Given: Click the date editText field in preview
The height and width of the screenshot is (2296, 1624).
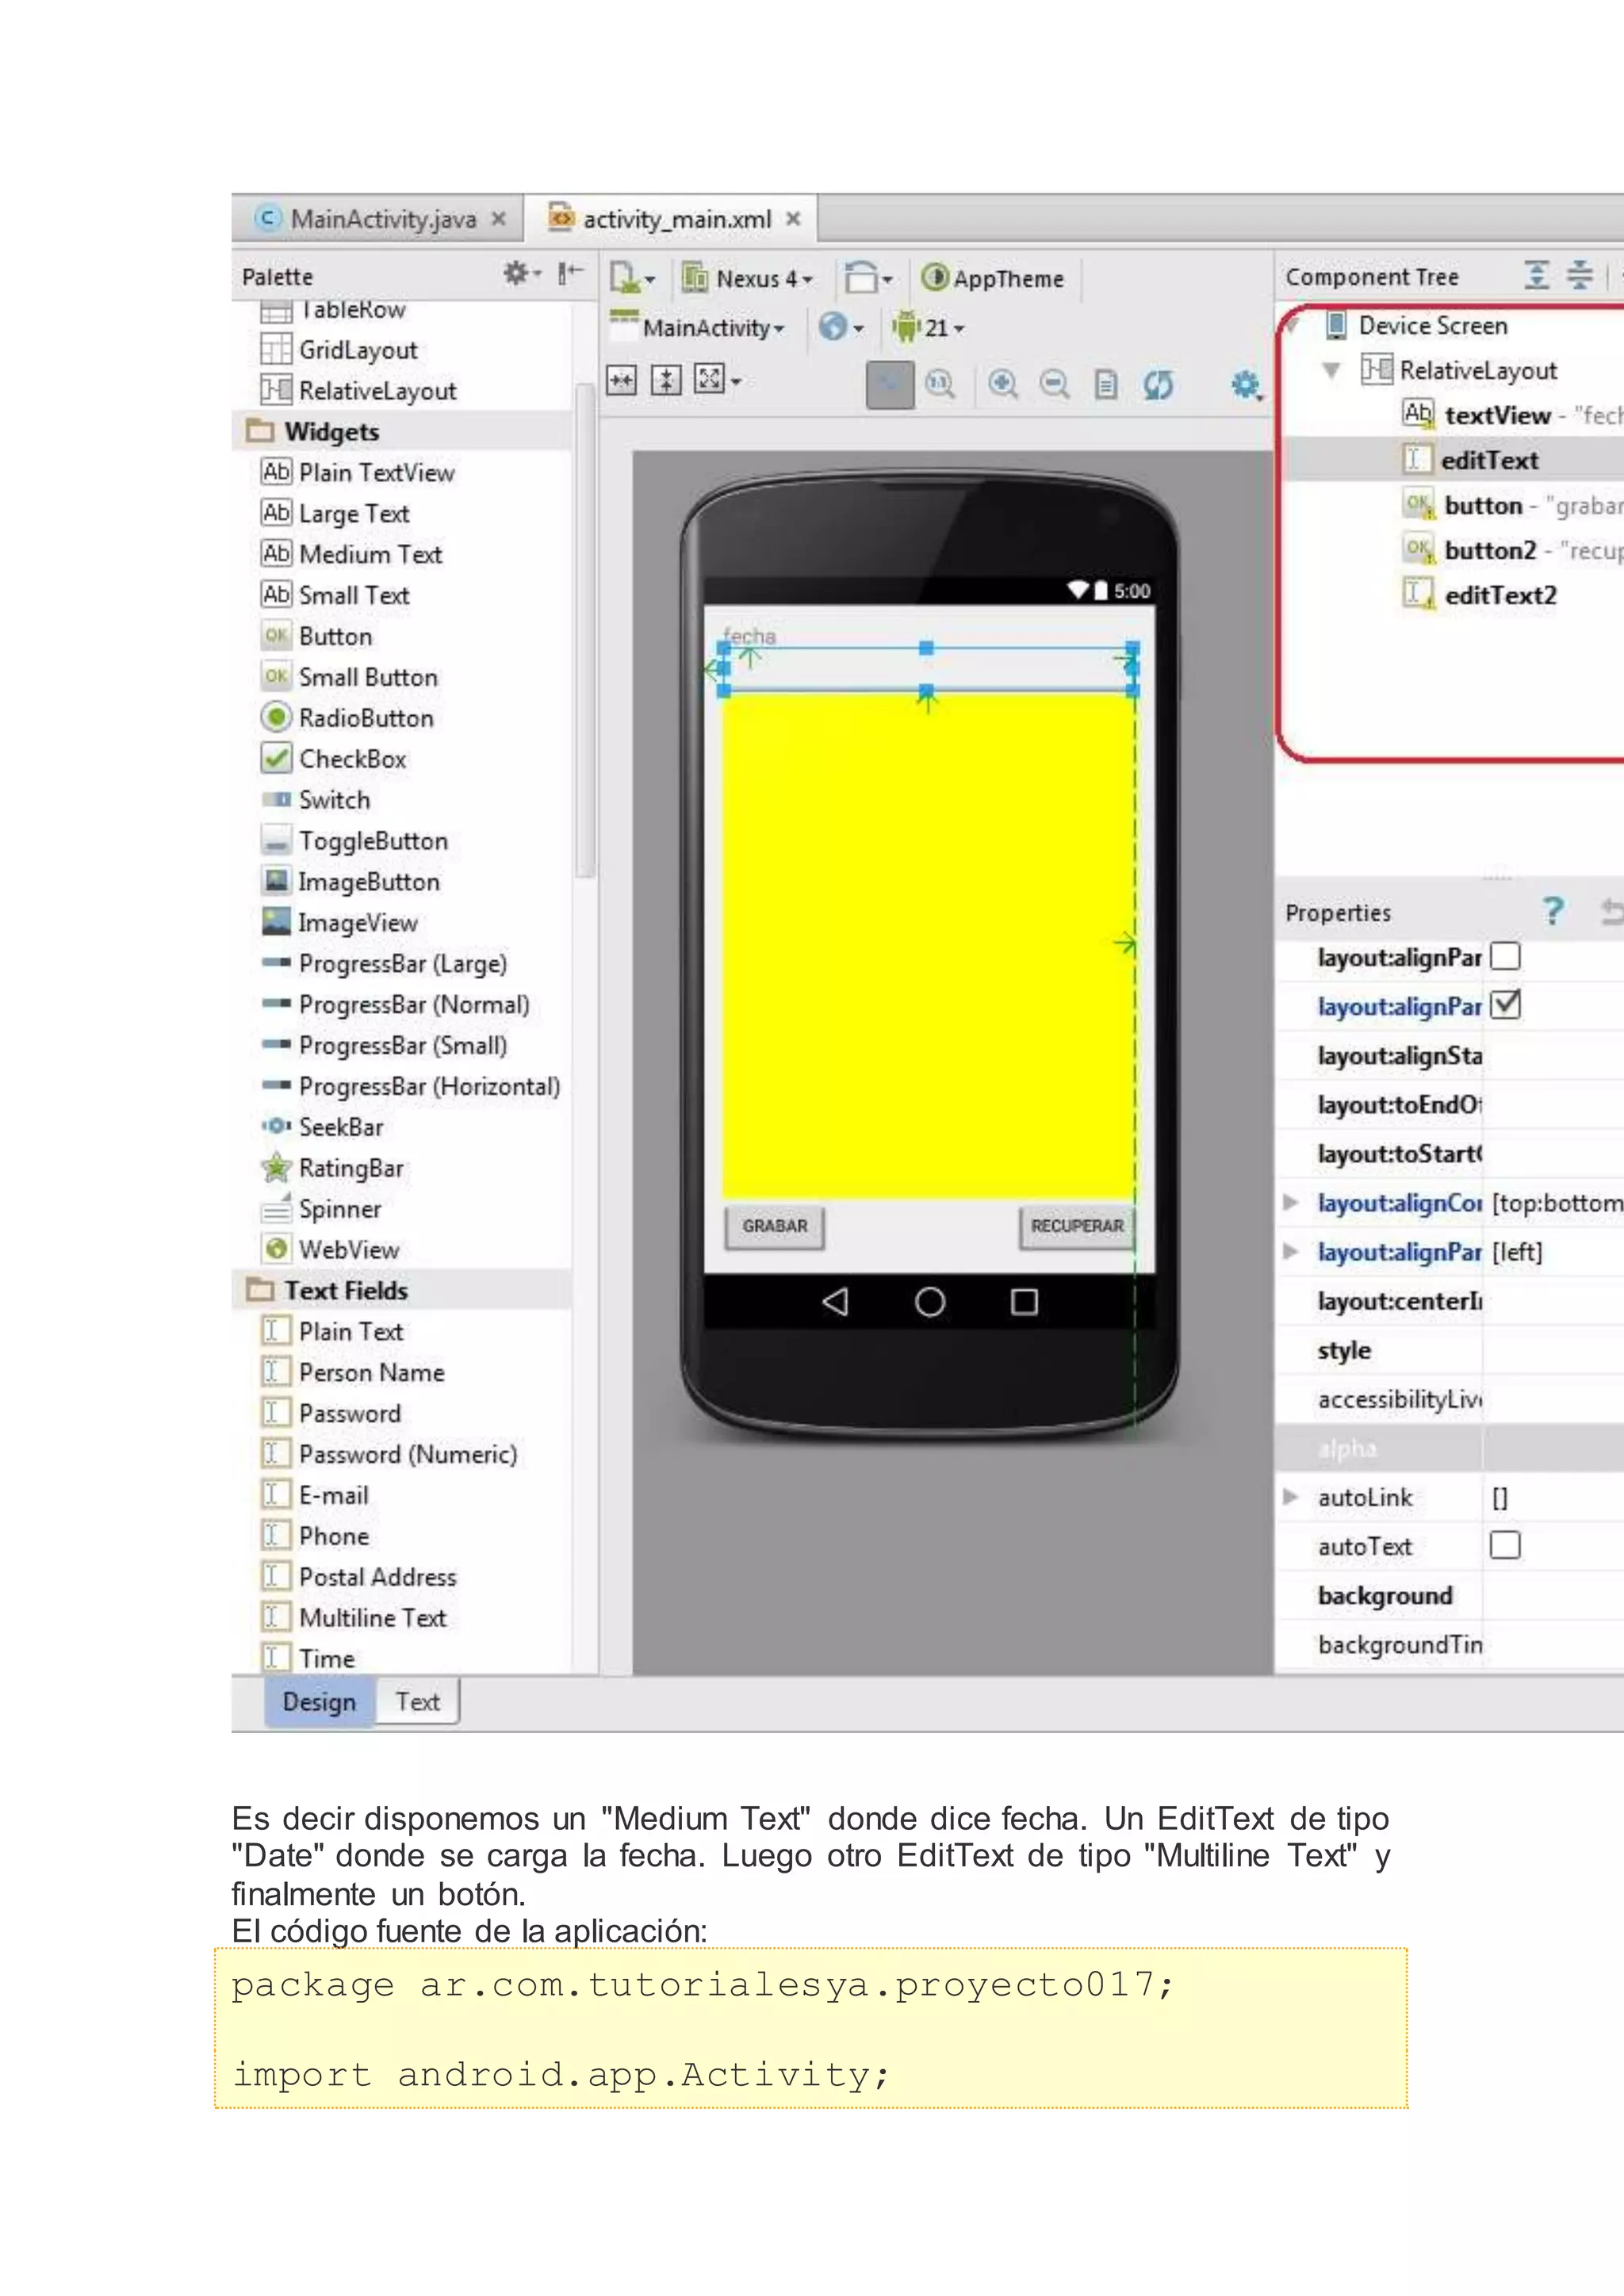Looking at the screenshot, I should pyautogui.click(x=928, y=669).
